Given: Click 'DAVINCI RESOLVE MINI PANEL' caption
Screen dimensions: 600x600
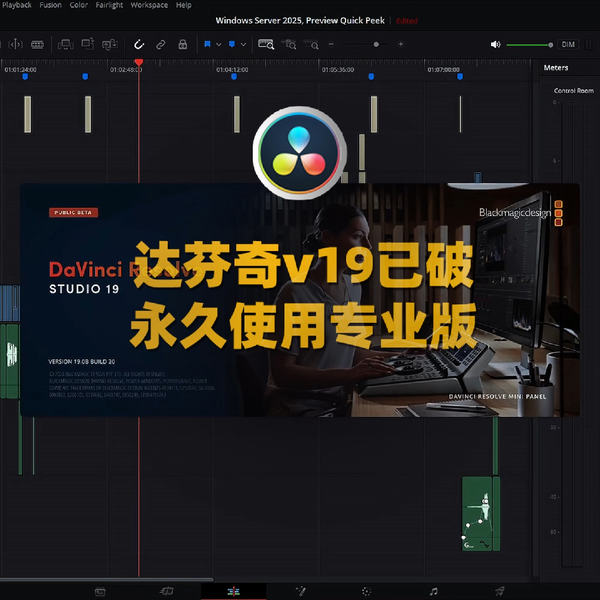Looking at the screenshot, I should [497, 396].
